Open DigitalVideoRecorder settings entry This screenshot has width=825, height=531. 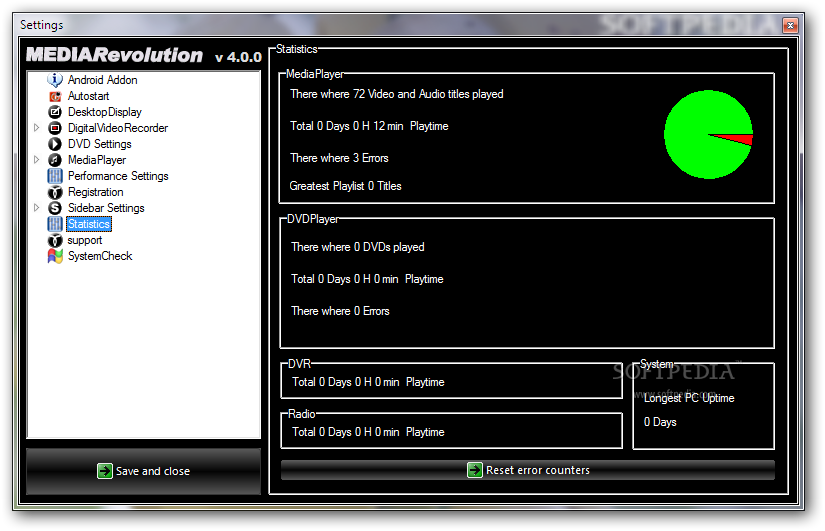point(118,128)
